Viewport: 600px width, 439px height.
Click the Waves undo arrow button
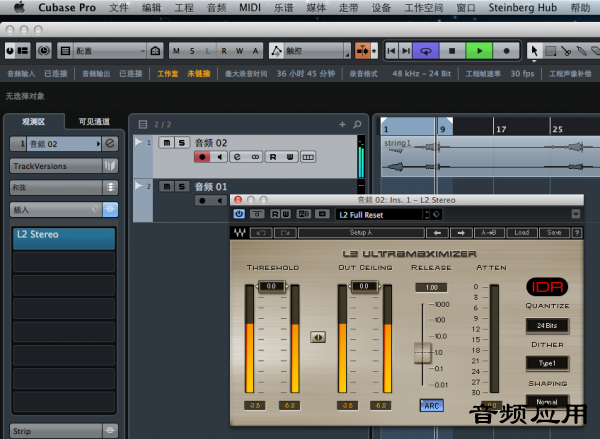click(x=261, y=233)
